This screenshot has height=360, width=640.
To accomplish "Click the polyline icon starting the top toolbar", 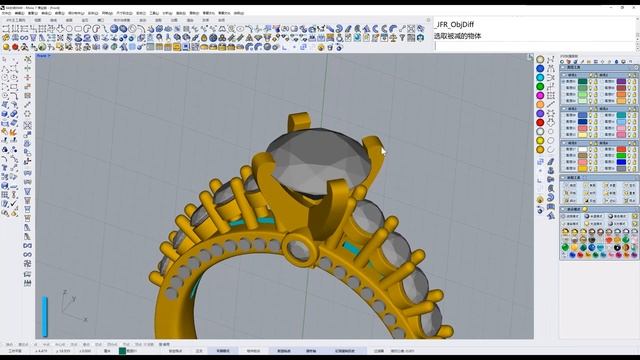I will pyautogui.click(x=6, y=29).
